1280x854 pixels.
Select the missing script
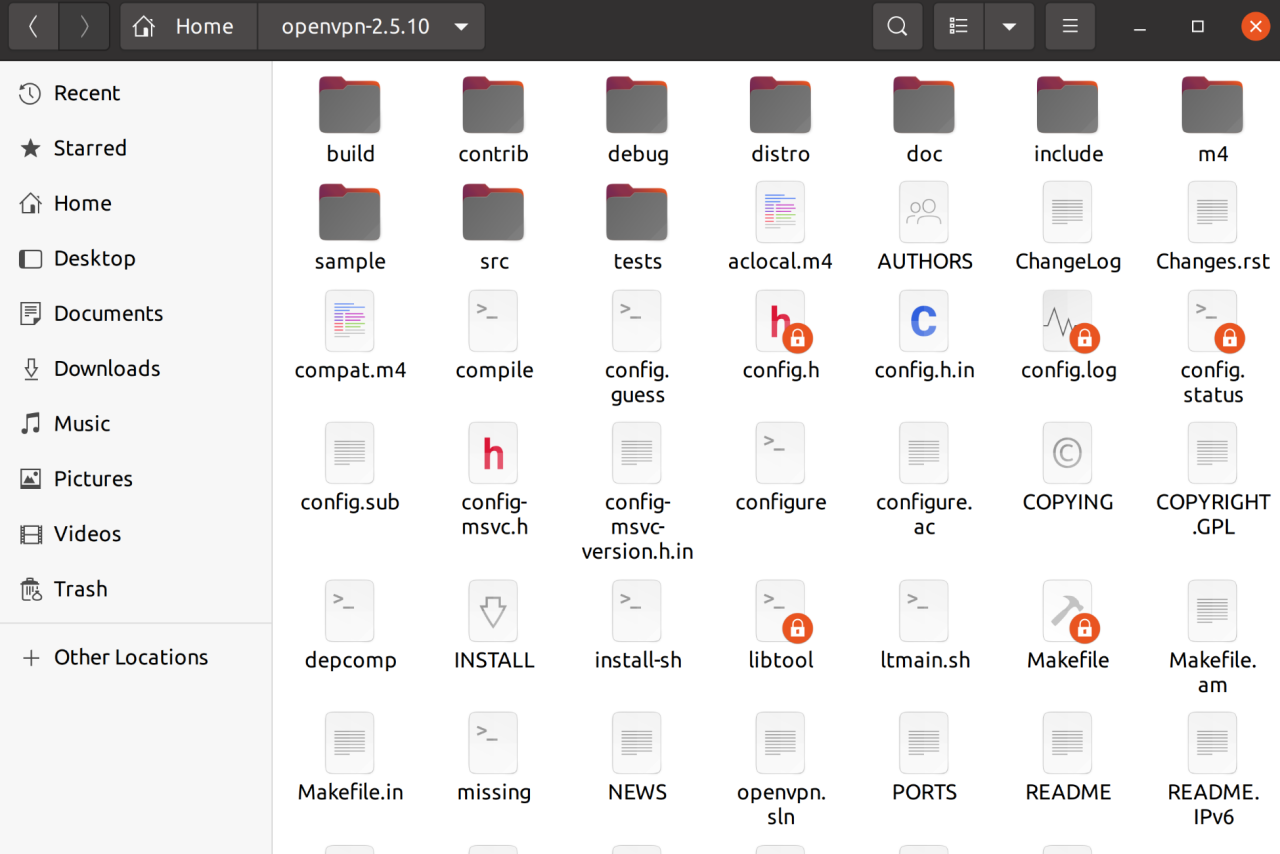click(493, 758)
